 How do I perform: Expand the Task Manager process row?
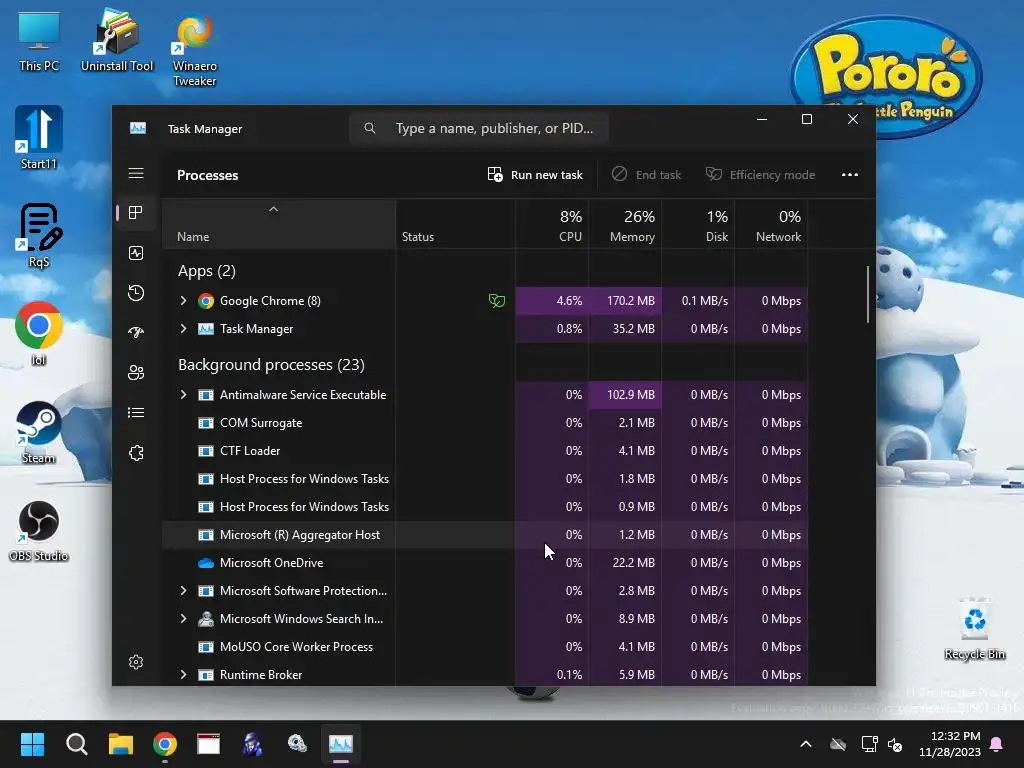point(184,328)
